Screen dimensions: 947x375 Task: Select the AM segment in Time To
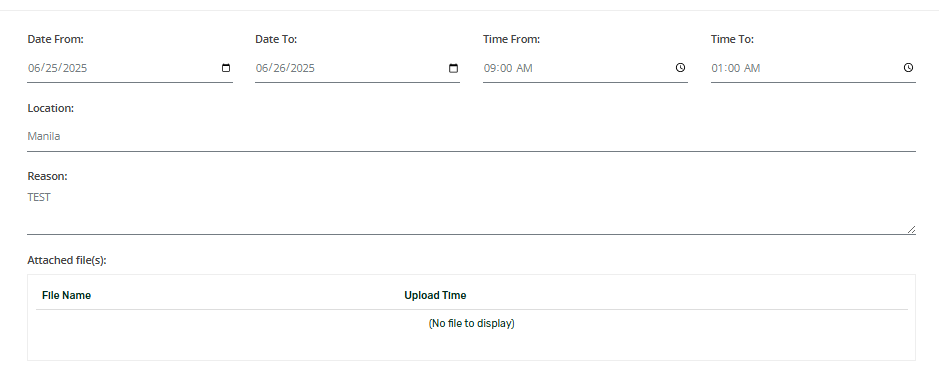point(753,68)
